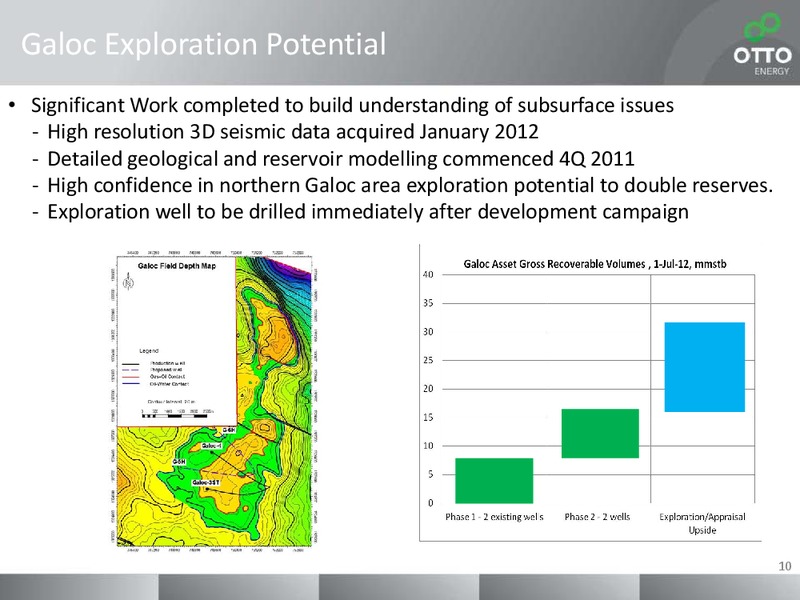Click the chart title 'Galoc Asset Gross Recoverable Volumes'
The image size is (800, 600).
595,264
